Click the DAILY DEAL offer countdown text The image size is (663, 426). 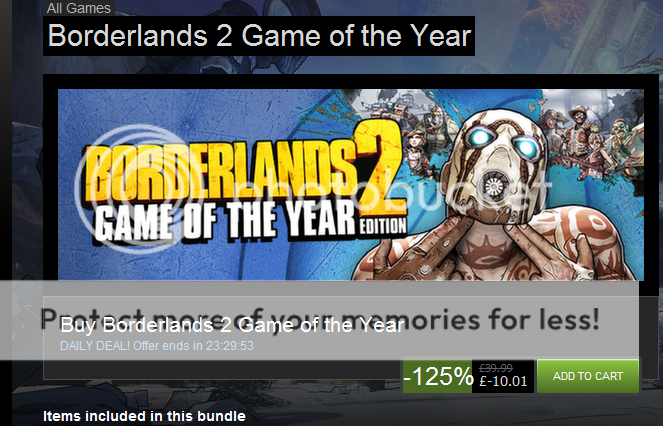point(157,346)
